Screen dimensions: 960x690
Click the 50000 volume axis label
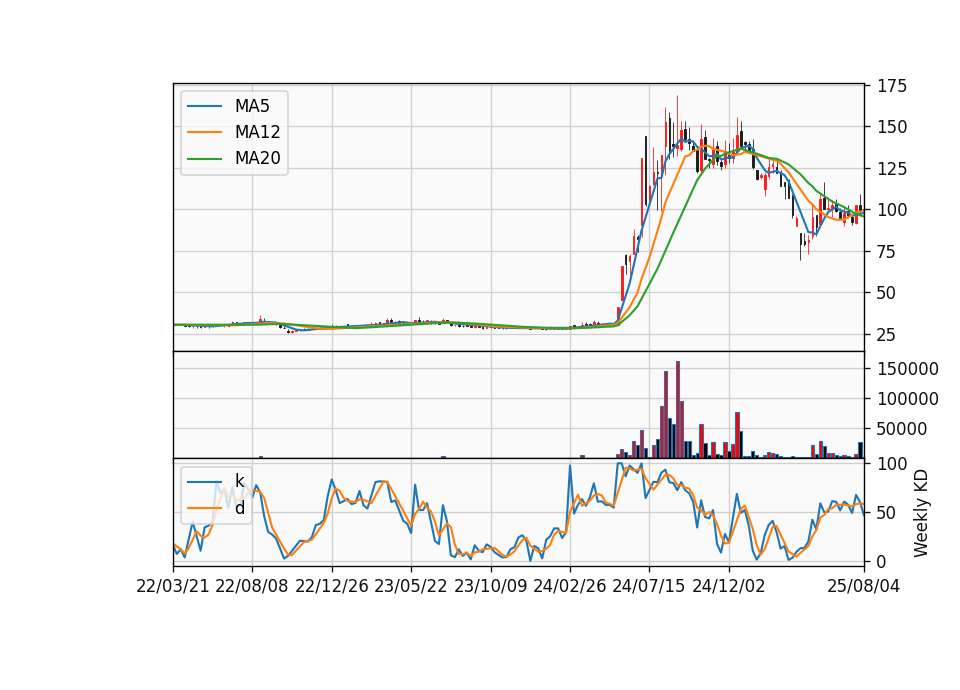(x=902, y=429)
